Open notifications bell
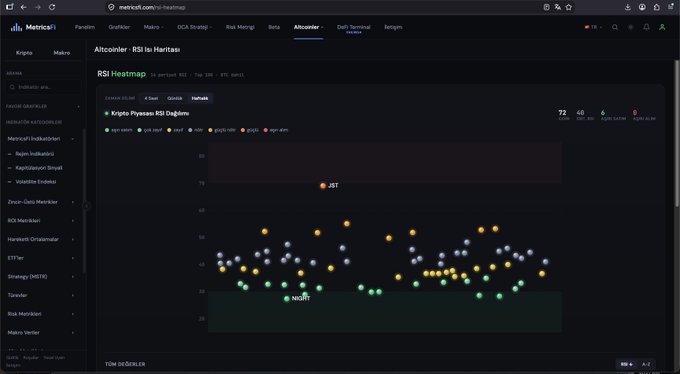The height and width of the screenshot is (374, 680). coord(646,27)
